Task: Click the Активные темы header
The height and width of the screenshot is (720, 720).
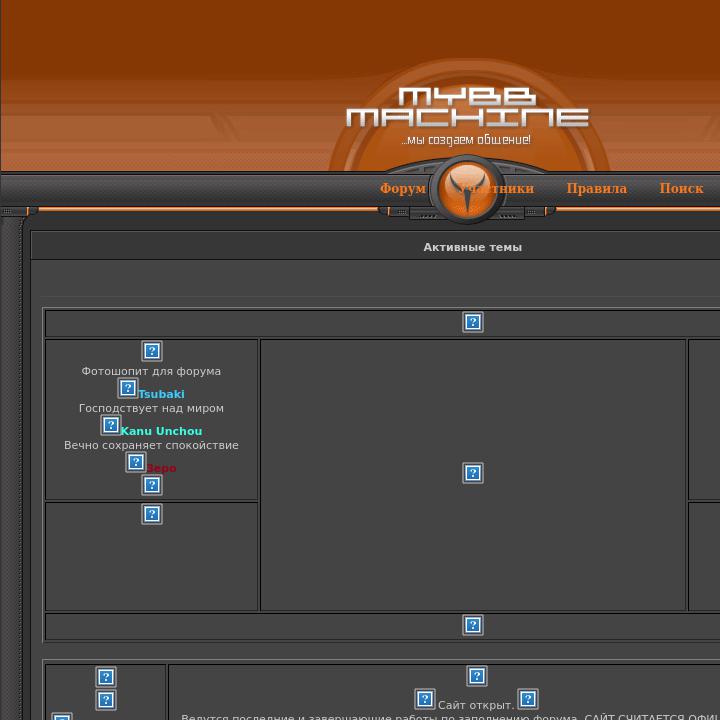Action: pyautogui.click(x=472, y=247)
